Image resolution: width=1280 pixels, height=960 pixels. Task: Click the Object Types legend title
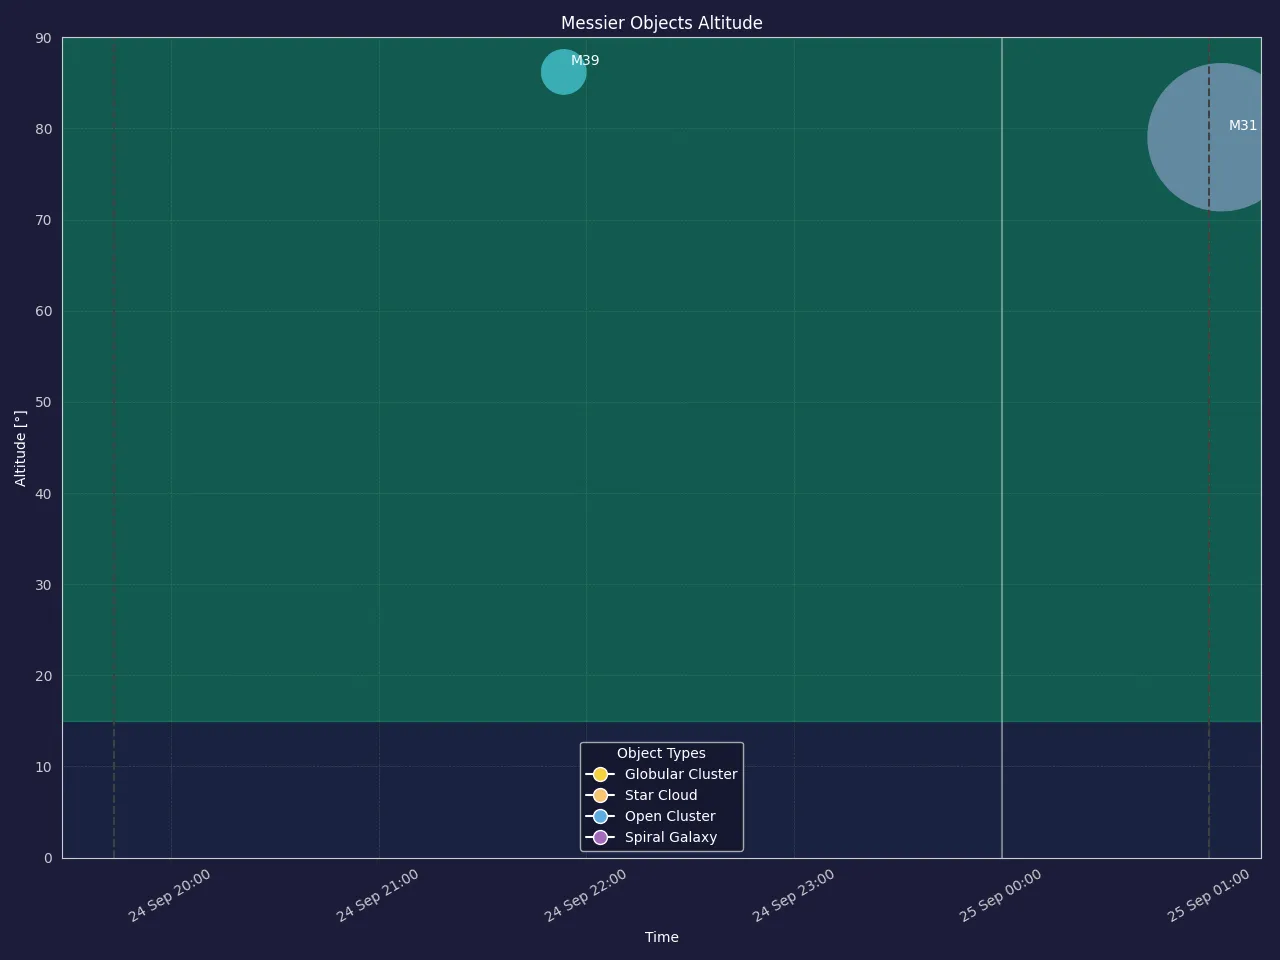661,753
